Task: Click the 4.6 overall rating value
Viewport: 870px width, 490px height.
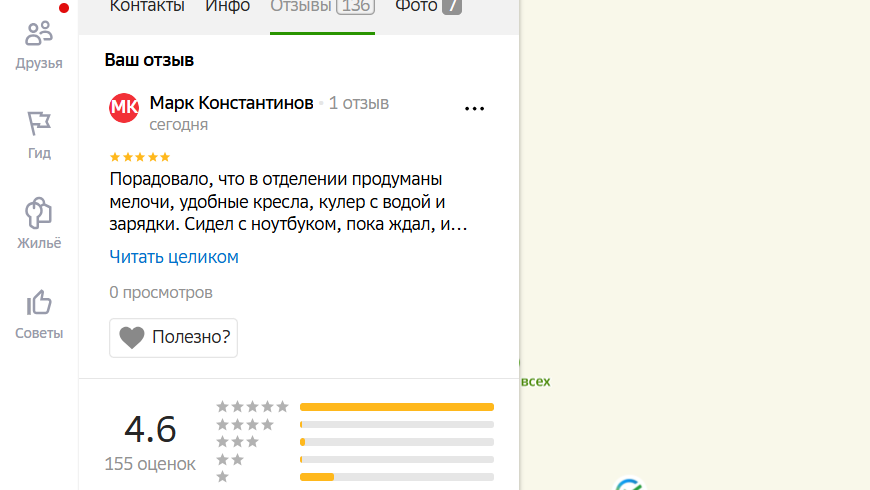Action: click(150, 429)
